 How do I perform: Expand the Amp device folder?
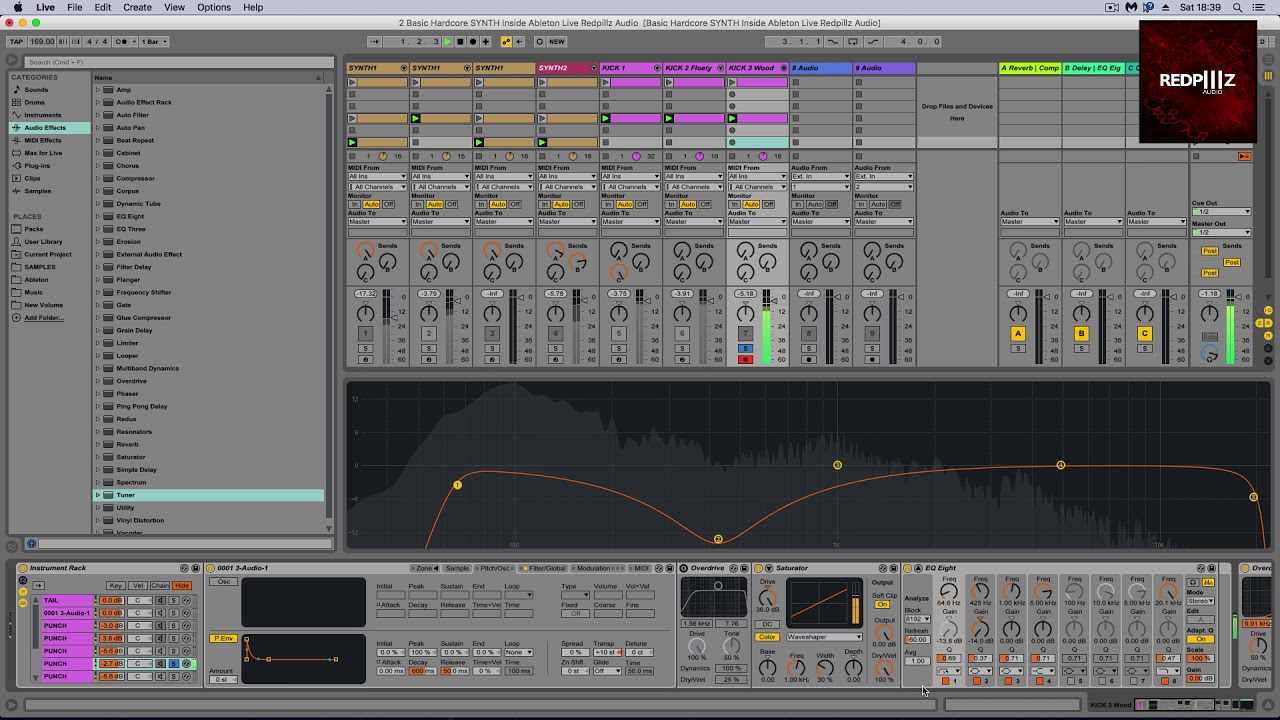click(98, 90)
